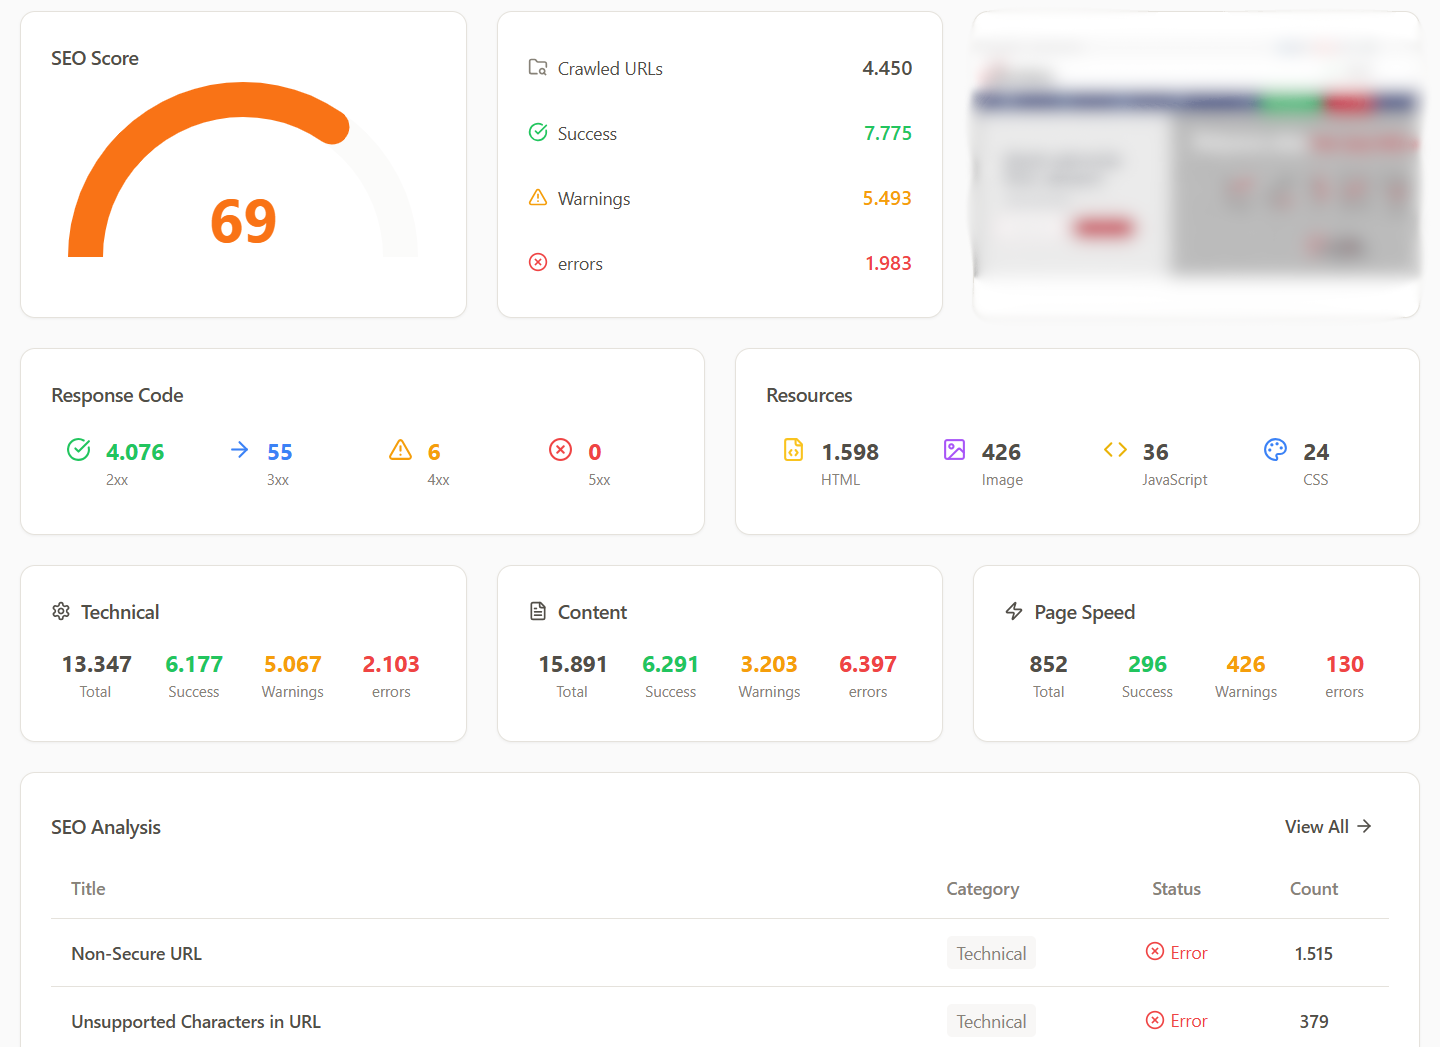Click the red errors X-circle icon
The height and width of the screenshot is (1047, 1440).
coord(538,263)
